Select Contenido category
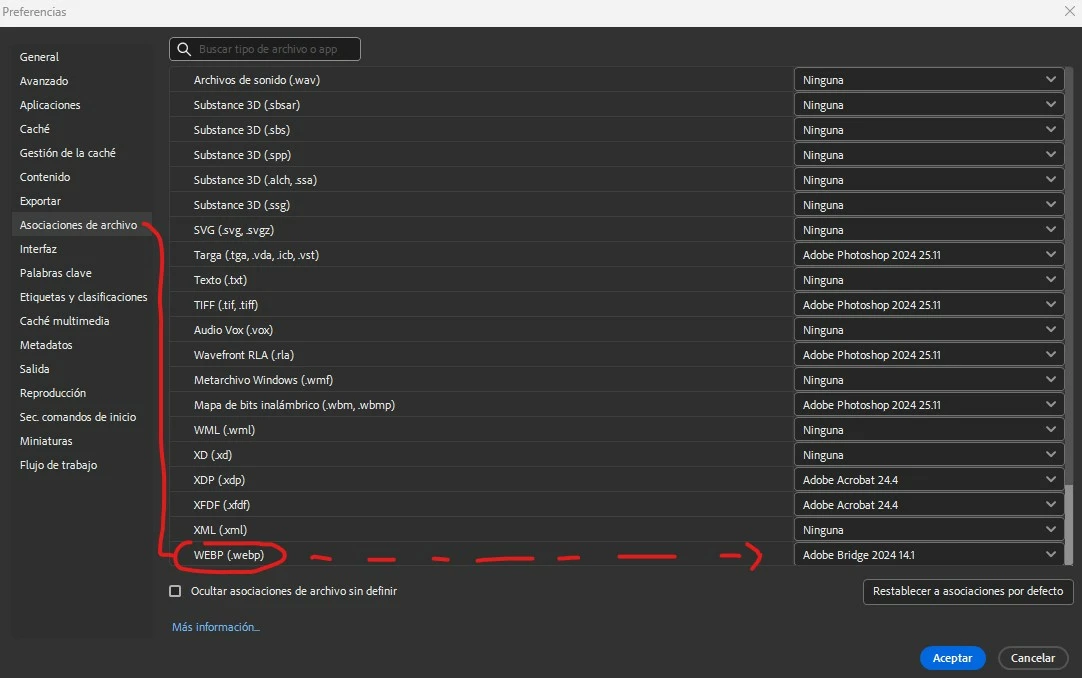The width and height of the screenshot is (1082, 678). 45,177
